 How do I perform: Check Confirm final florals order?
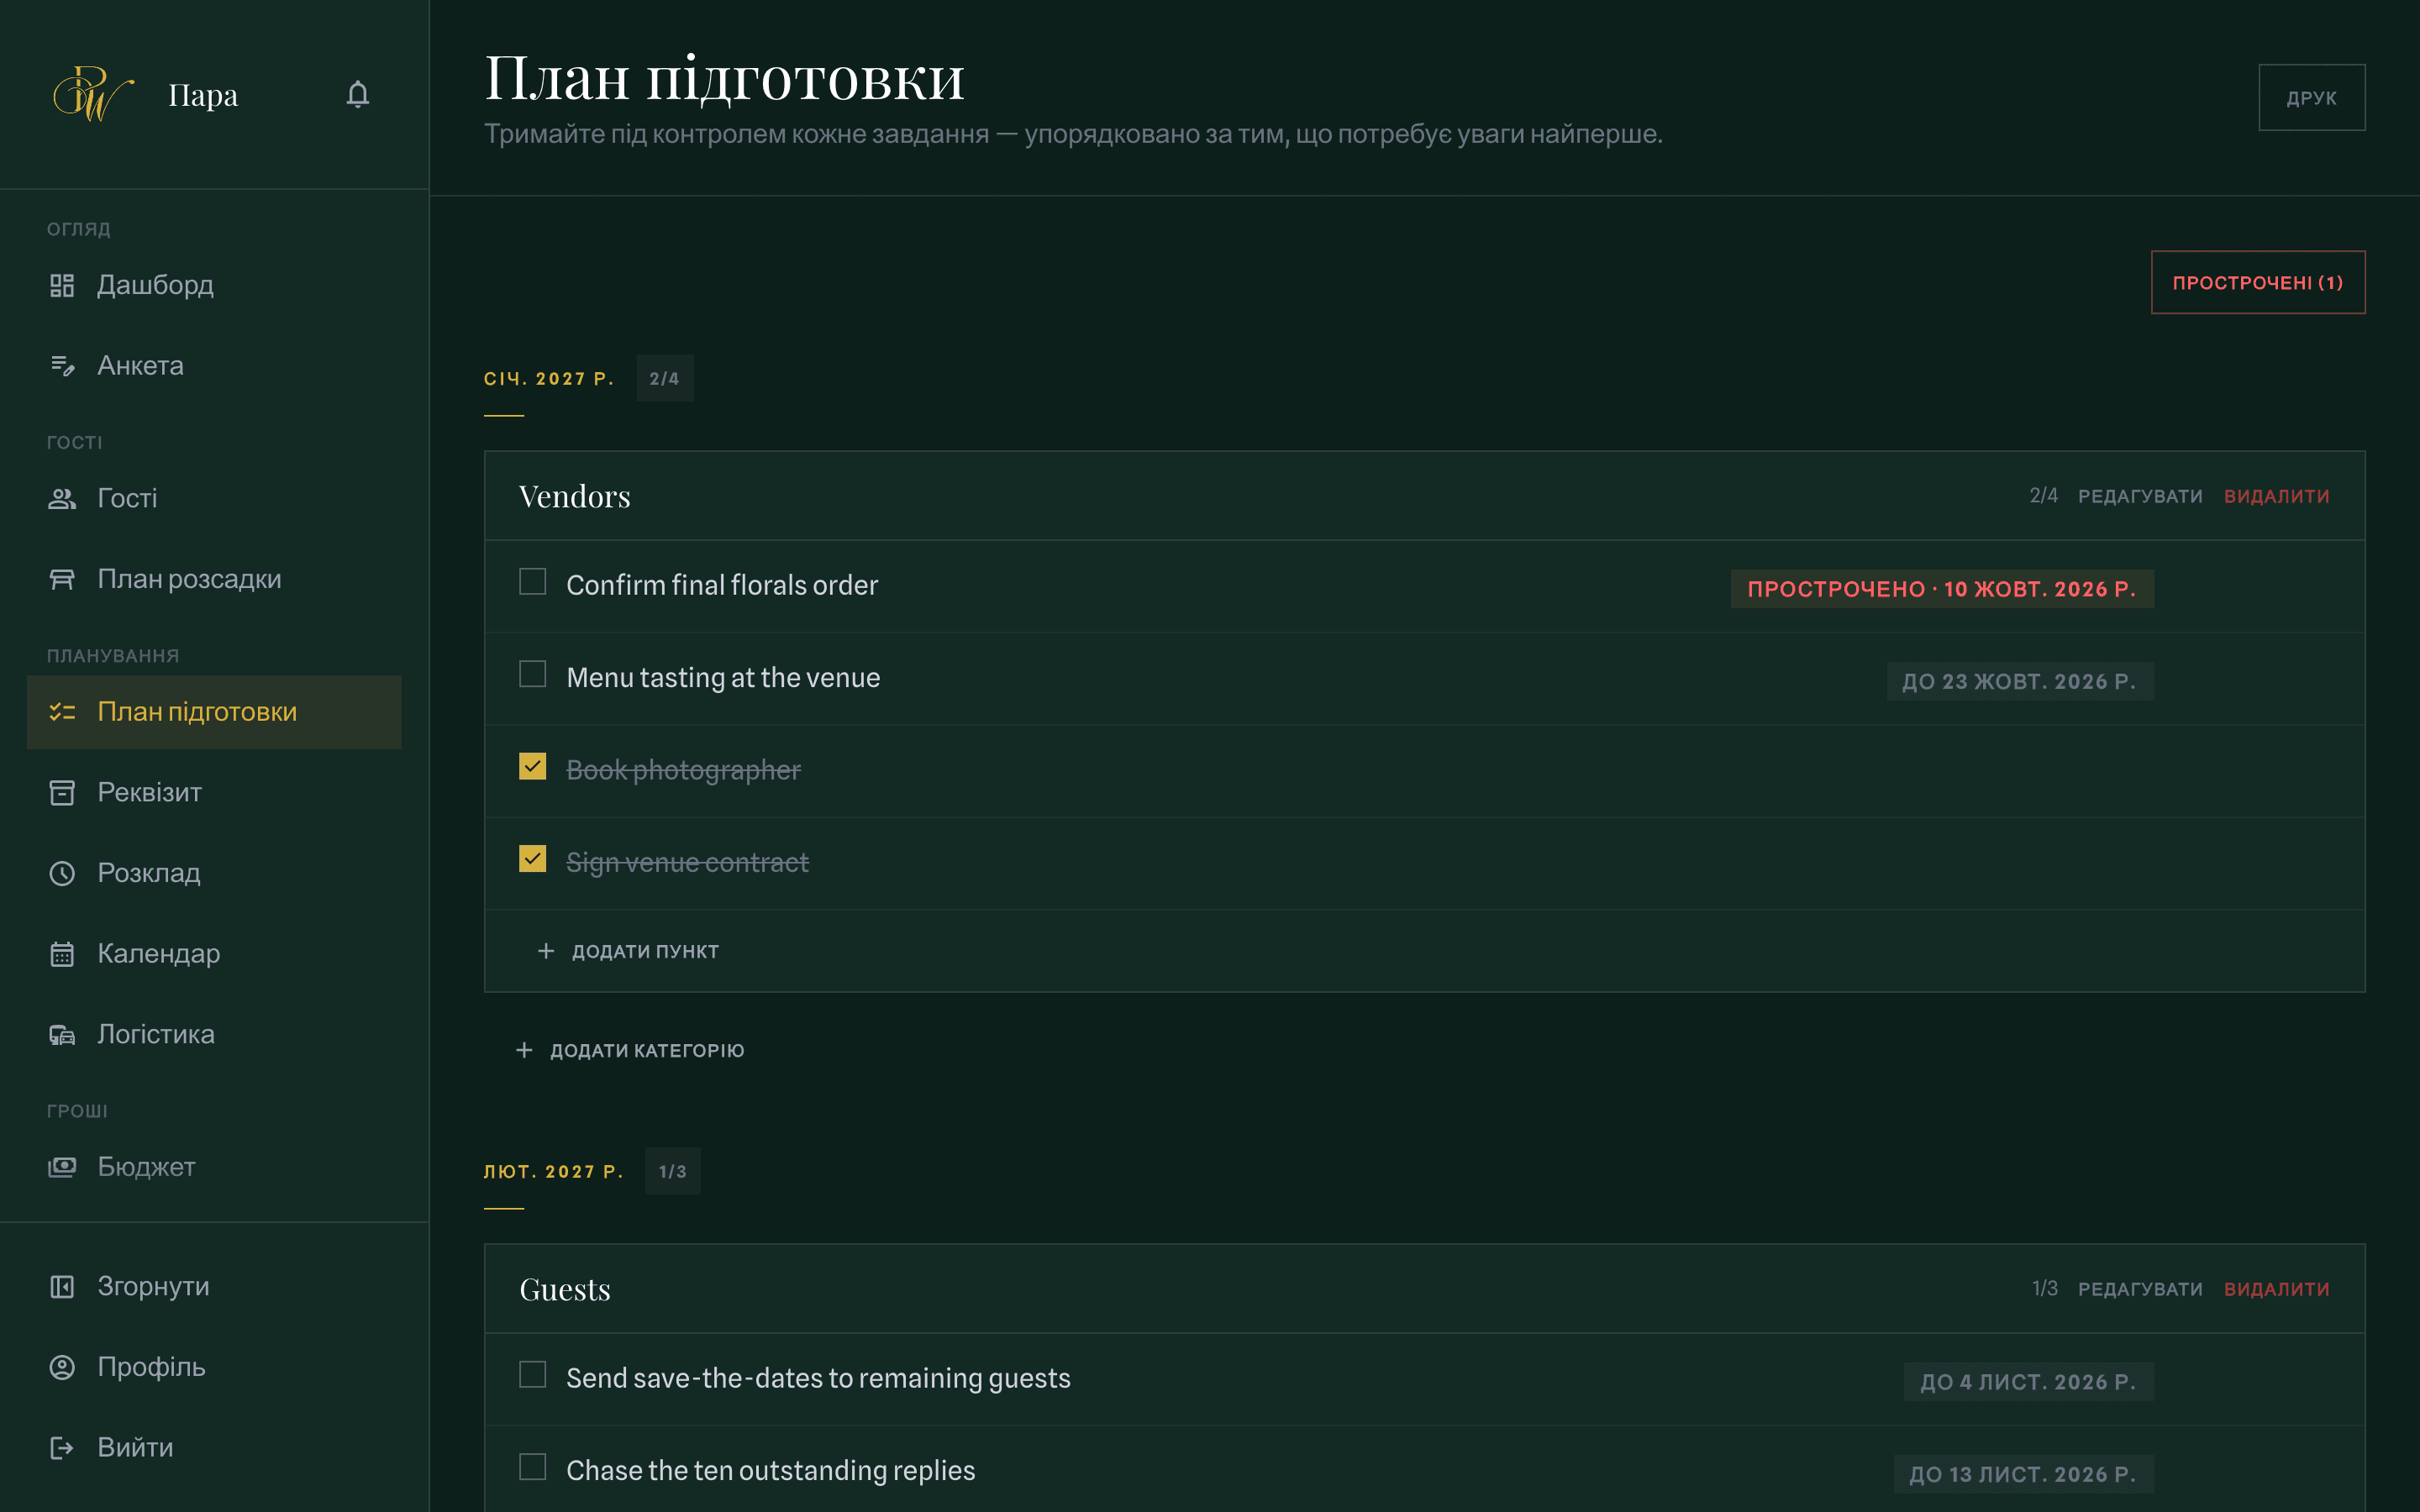coord(533,582)
